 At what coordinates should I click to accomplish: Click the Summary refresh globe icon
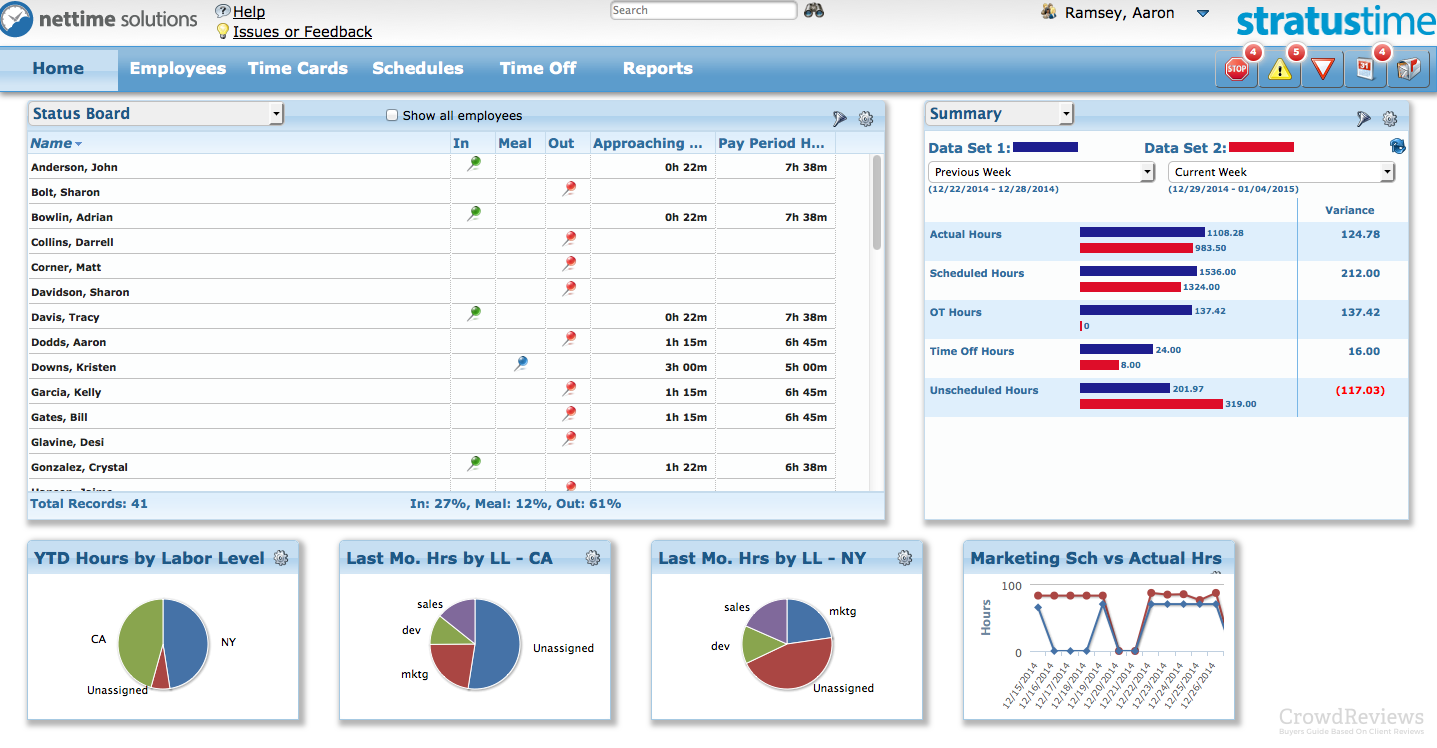click(x=1397, y=147)
